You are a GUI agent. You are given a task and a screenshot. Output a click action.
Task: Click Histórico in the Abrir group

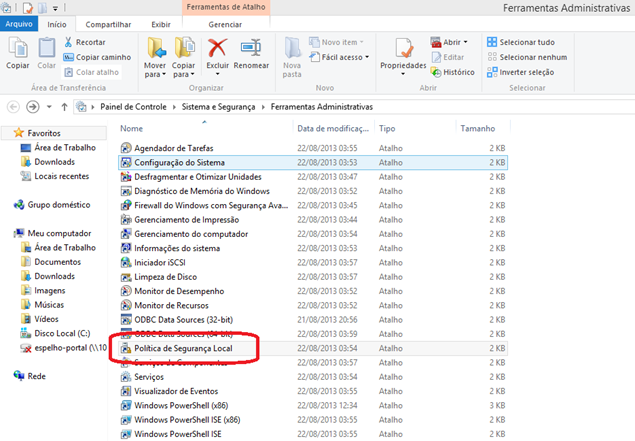pos(453,72)
